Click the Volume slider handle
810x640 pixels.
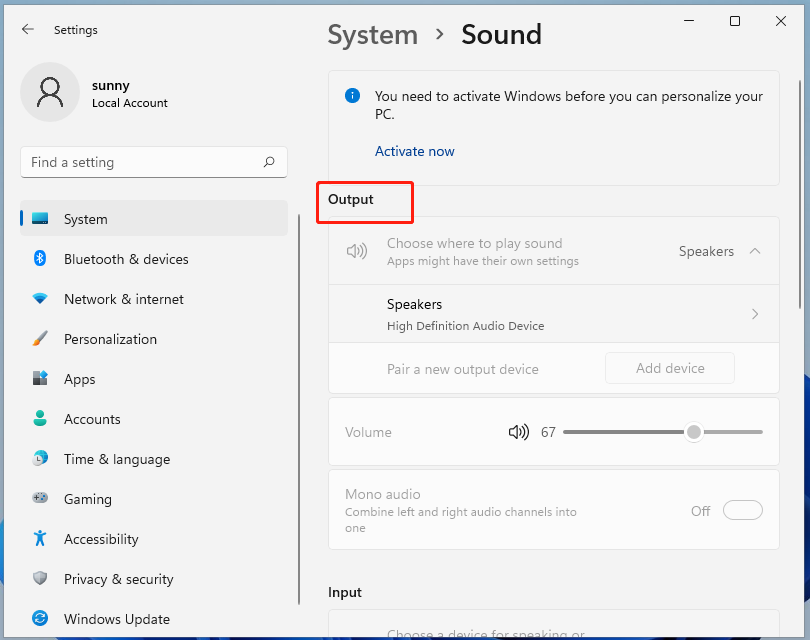[x=693, y=432]
